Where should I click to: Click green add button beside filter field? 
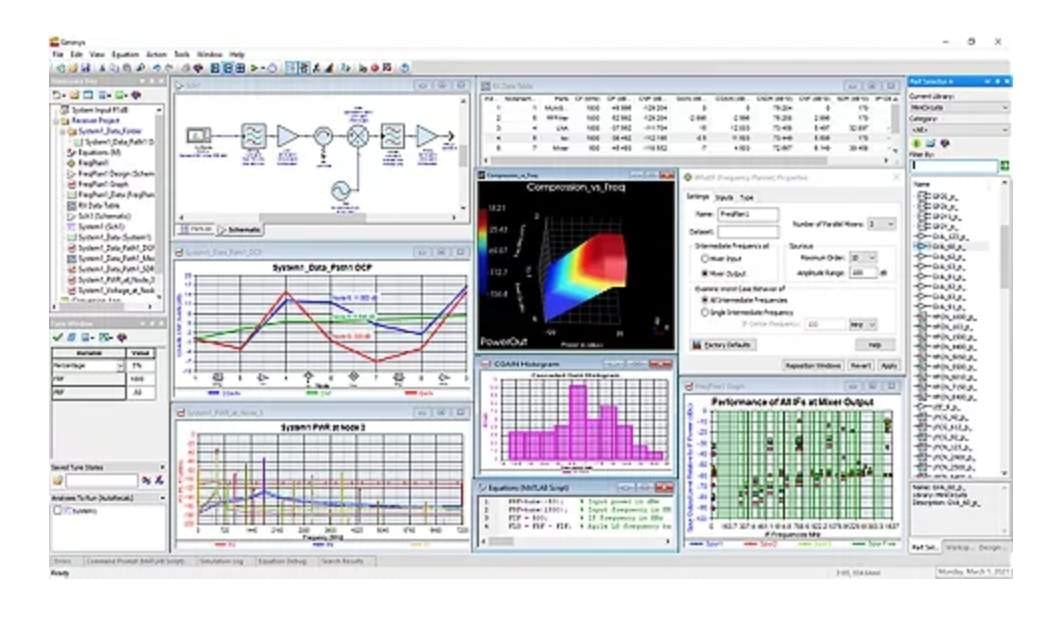(1004, 165)
